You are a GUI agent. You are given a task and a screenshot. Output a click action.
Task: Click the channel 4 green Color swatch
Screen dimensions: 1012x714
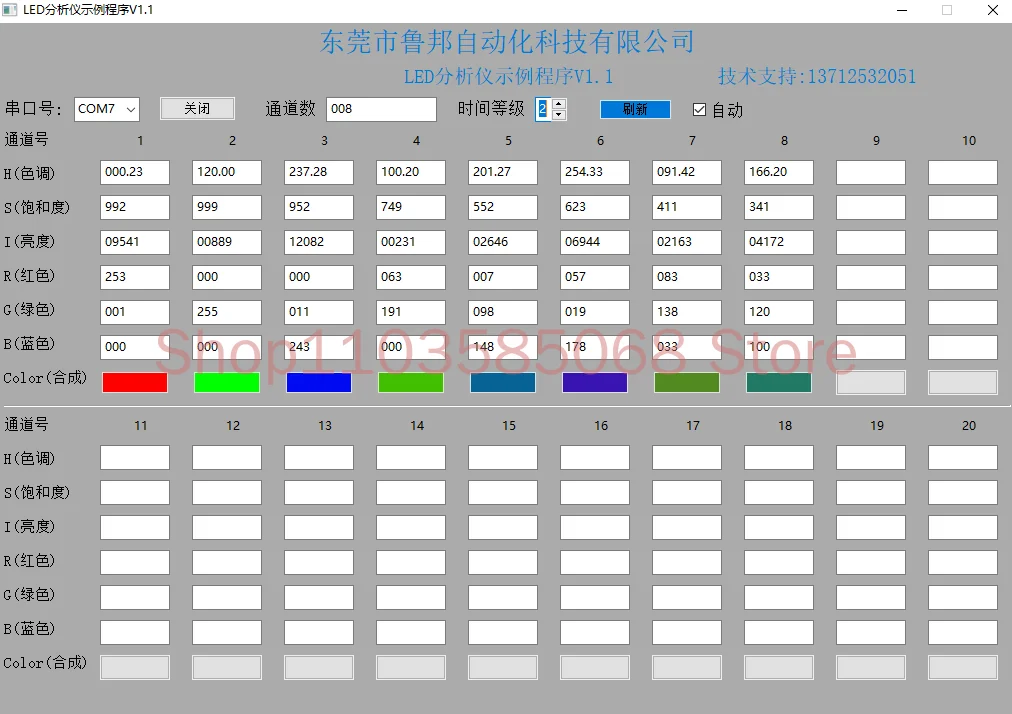[410, 382]
